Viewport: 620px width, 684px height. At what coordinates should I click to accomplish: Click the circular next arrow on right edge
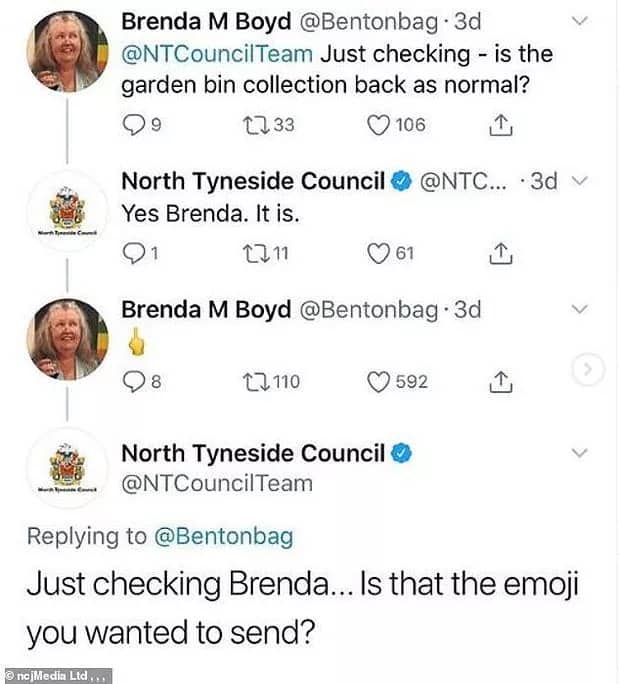click(591, 371)
